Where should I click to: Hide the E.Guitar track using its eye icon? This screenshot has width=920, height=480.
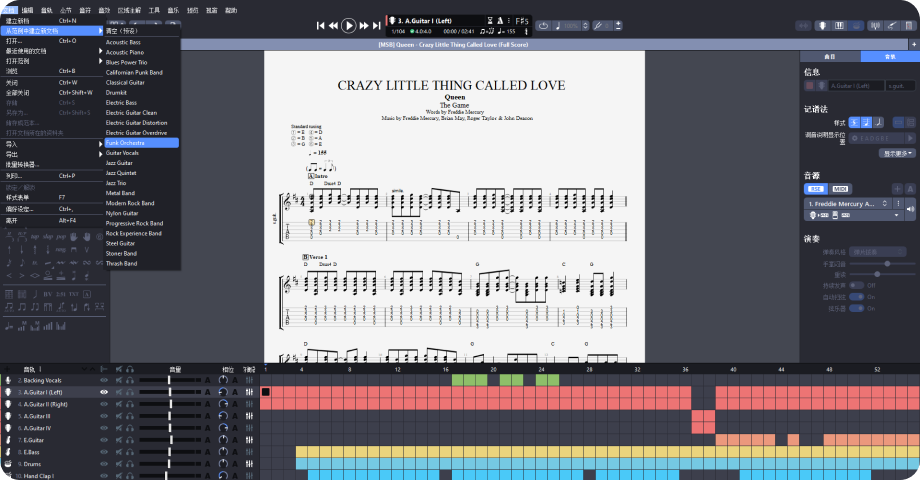click(104, 440)
